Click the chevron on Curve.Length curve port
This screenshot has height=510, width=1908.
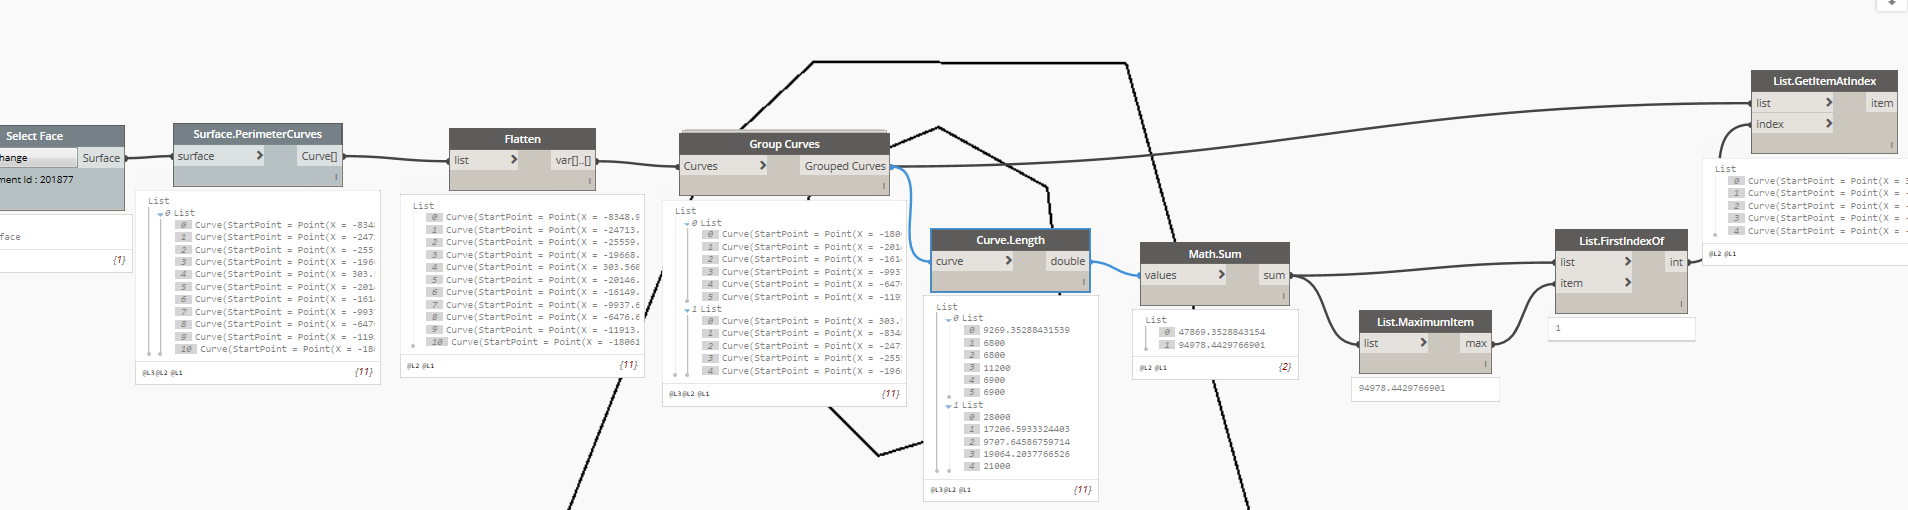(x=1008, y=261)
